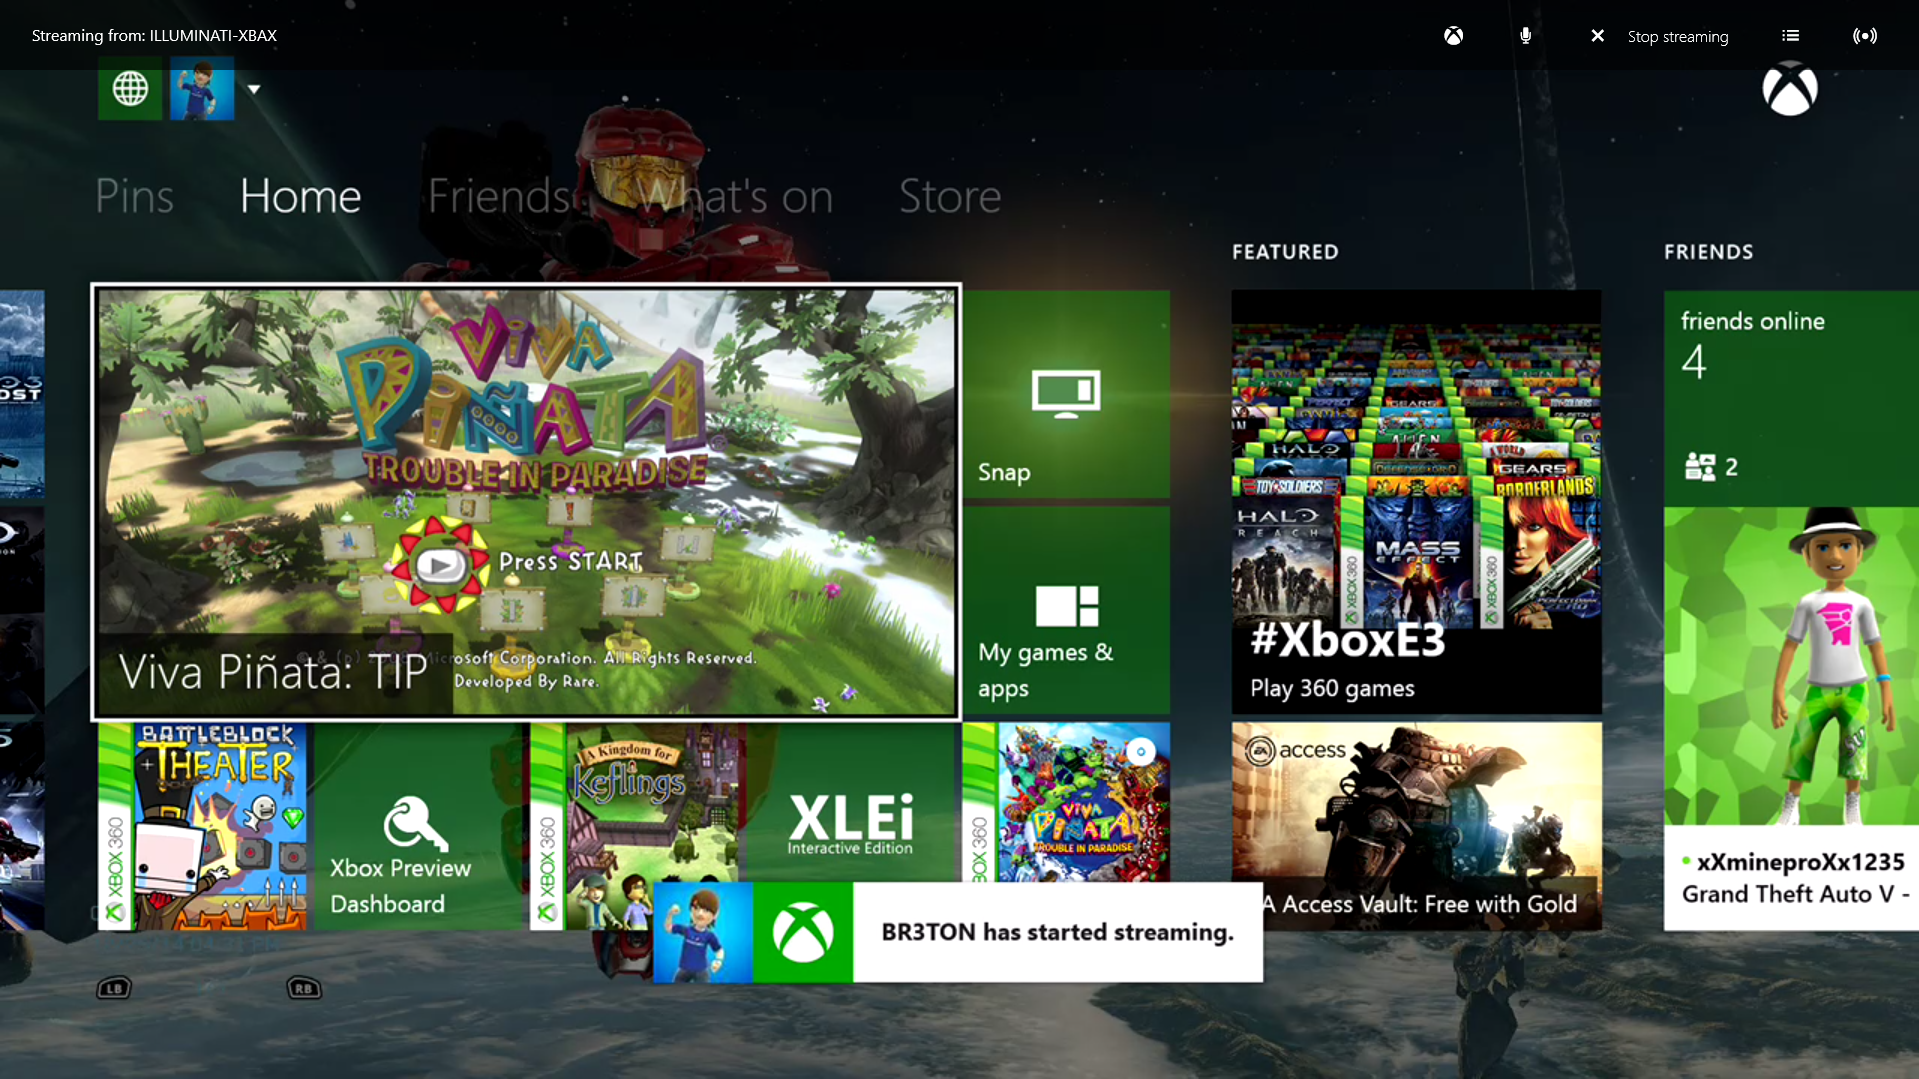Click the followers icon showing 2
1919x1079 pixels.
click(x=1699, y=467)
